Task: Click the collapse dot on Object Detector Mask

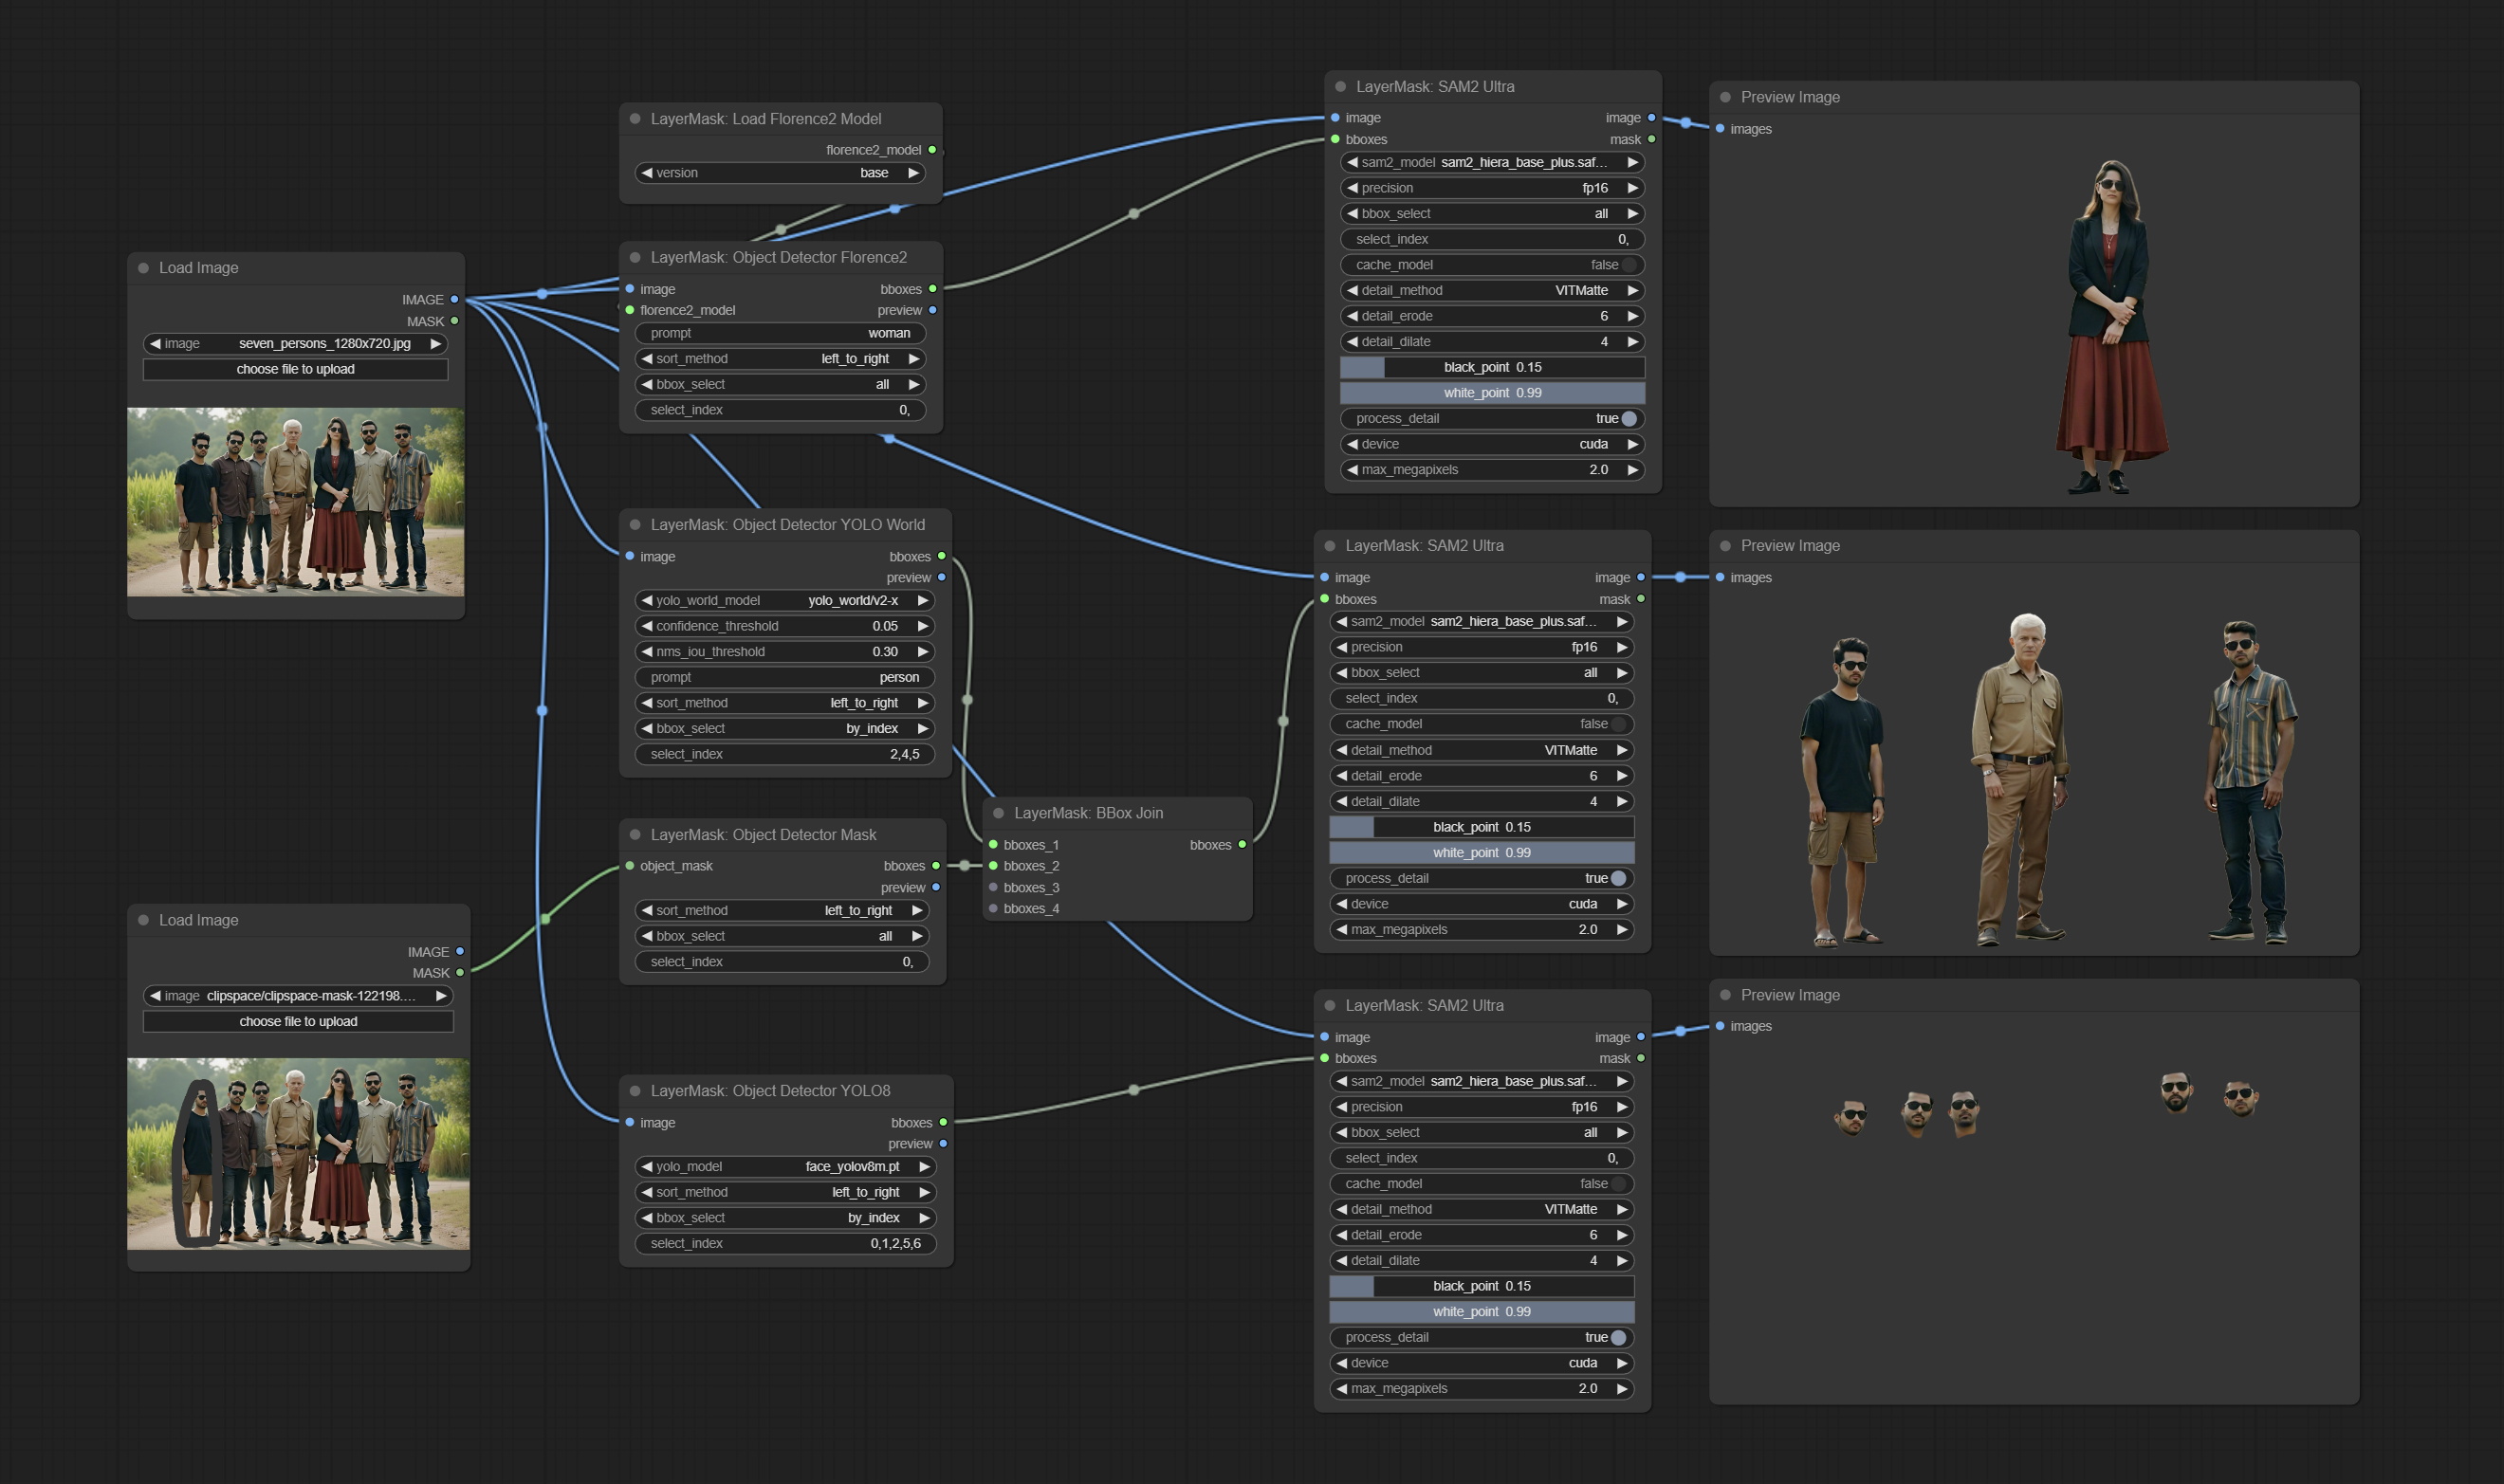Action: coord(635,835)
